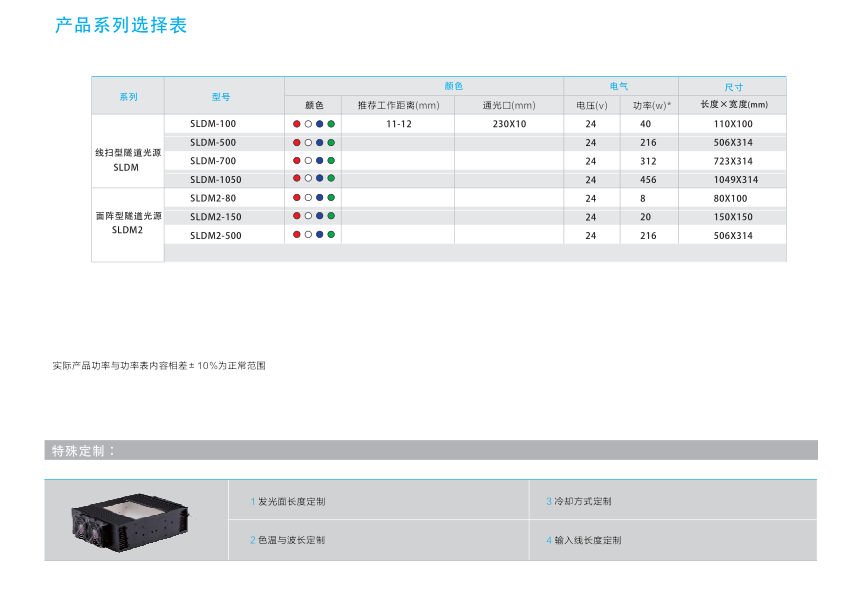Viewport: 854px width, 599px height.
Task: Click size 506X314 in SLDM2-500 row
Action: [733, 236]
